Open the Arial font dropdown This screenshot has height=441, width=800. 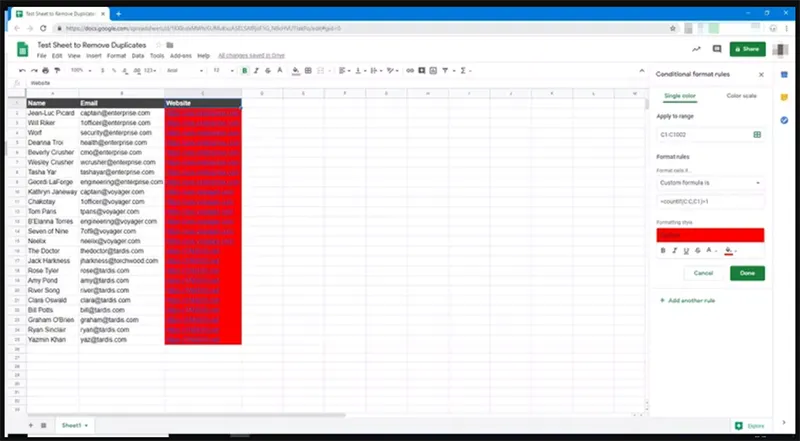point(185,70)
